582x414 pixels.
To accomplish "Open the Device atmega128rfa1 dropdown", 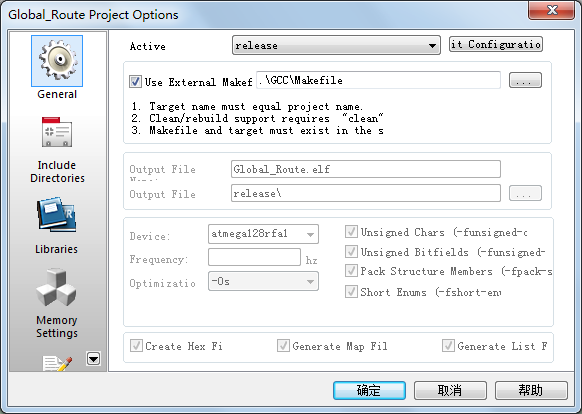I will 263,234.
